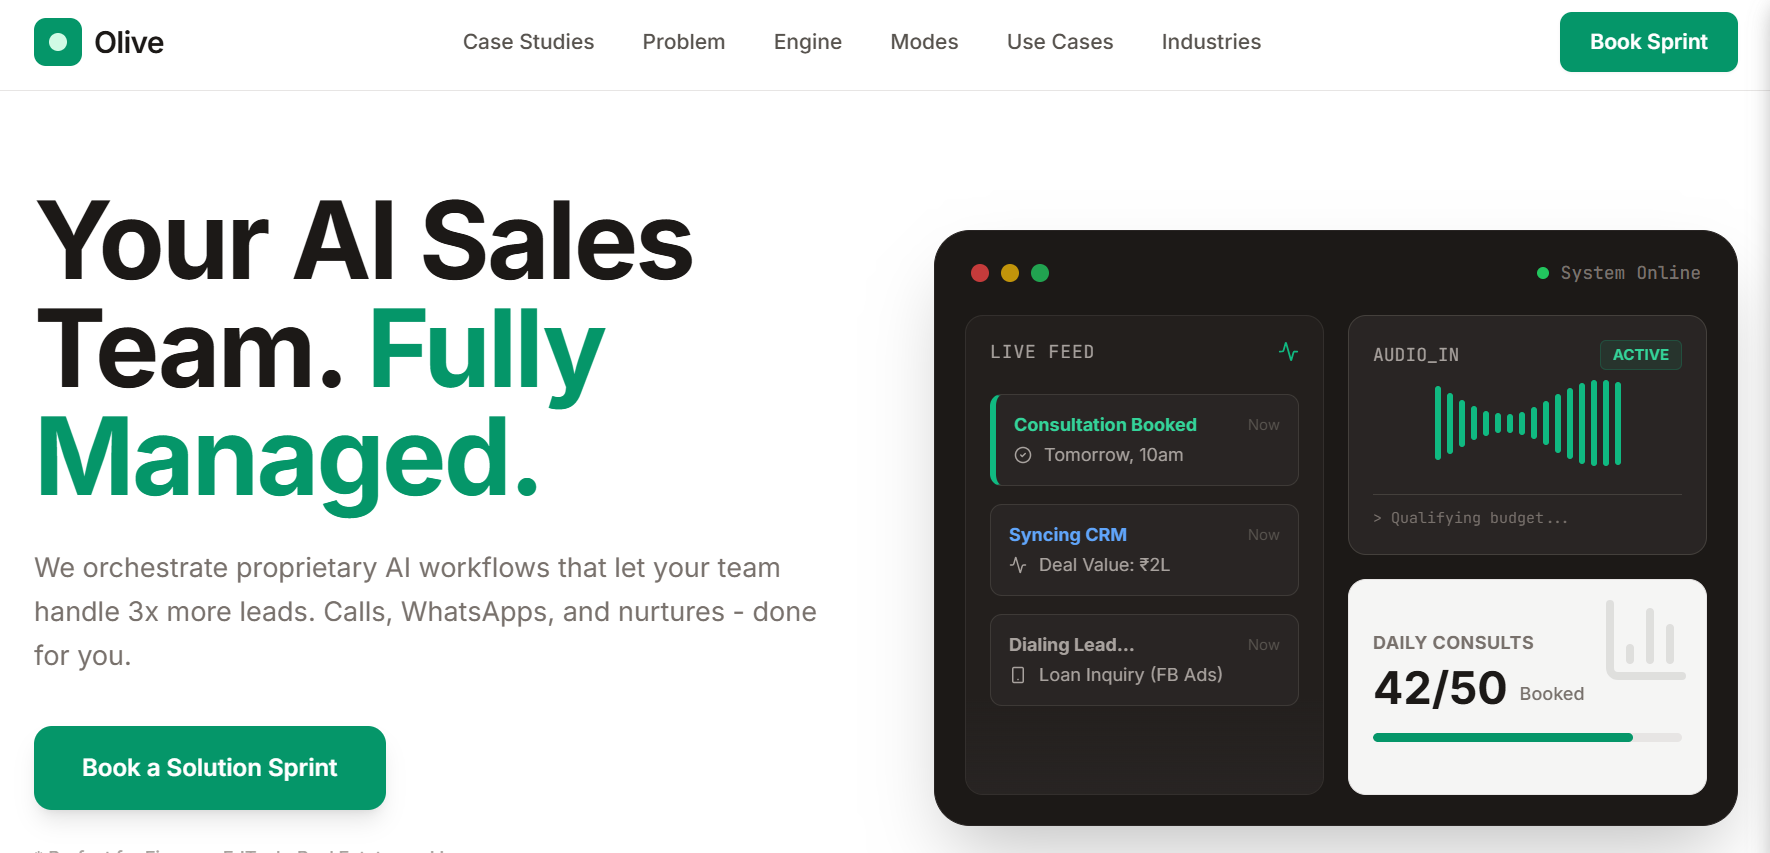Navigate to Use Cases
Viewport: 1770px width, 853px height.
coord(1060,42)
